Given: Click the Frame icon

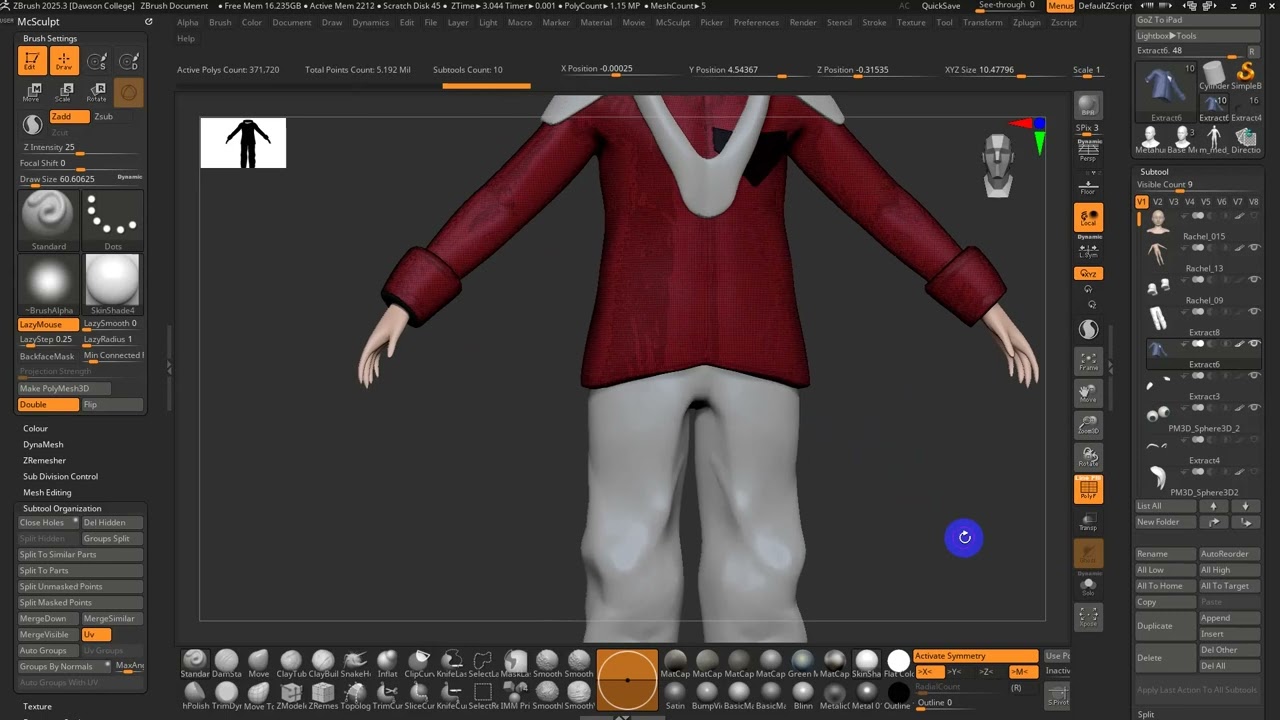Looking at the screenshot, I should [1088, 360].
